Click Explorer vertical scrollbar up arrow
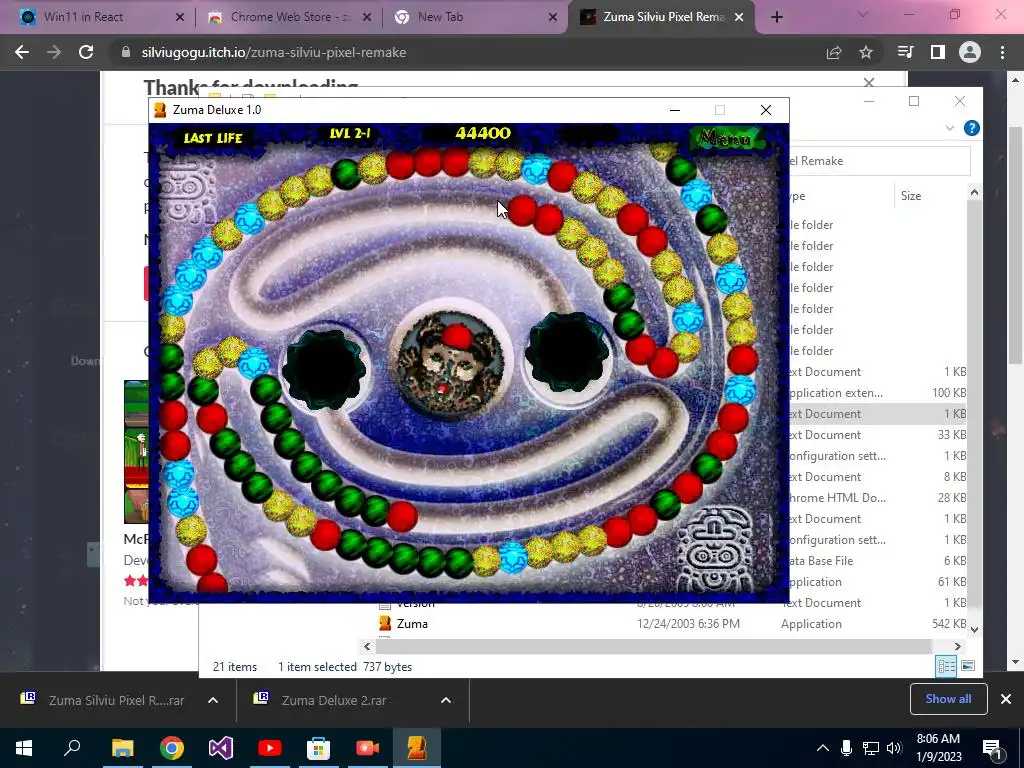 click(974, 193)
